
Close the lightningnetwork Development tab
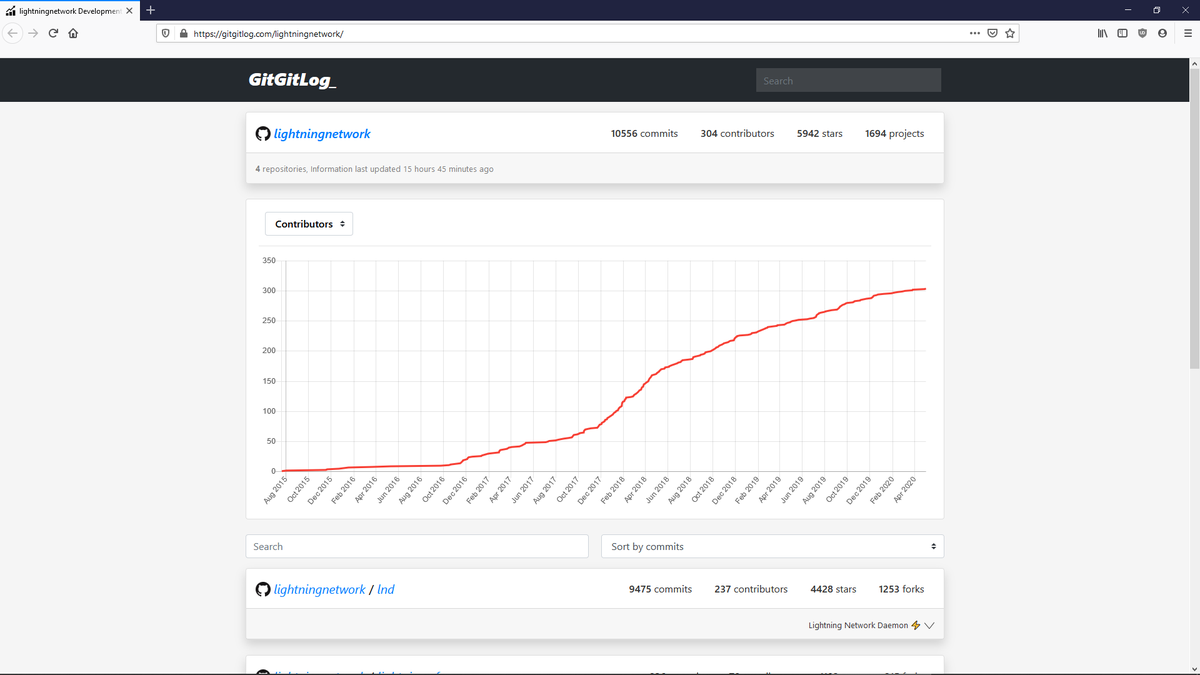tap(129, 10)
